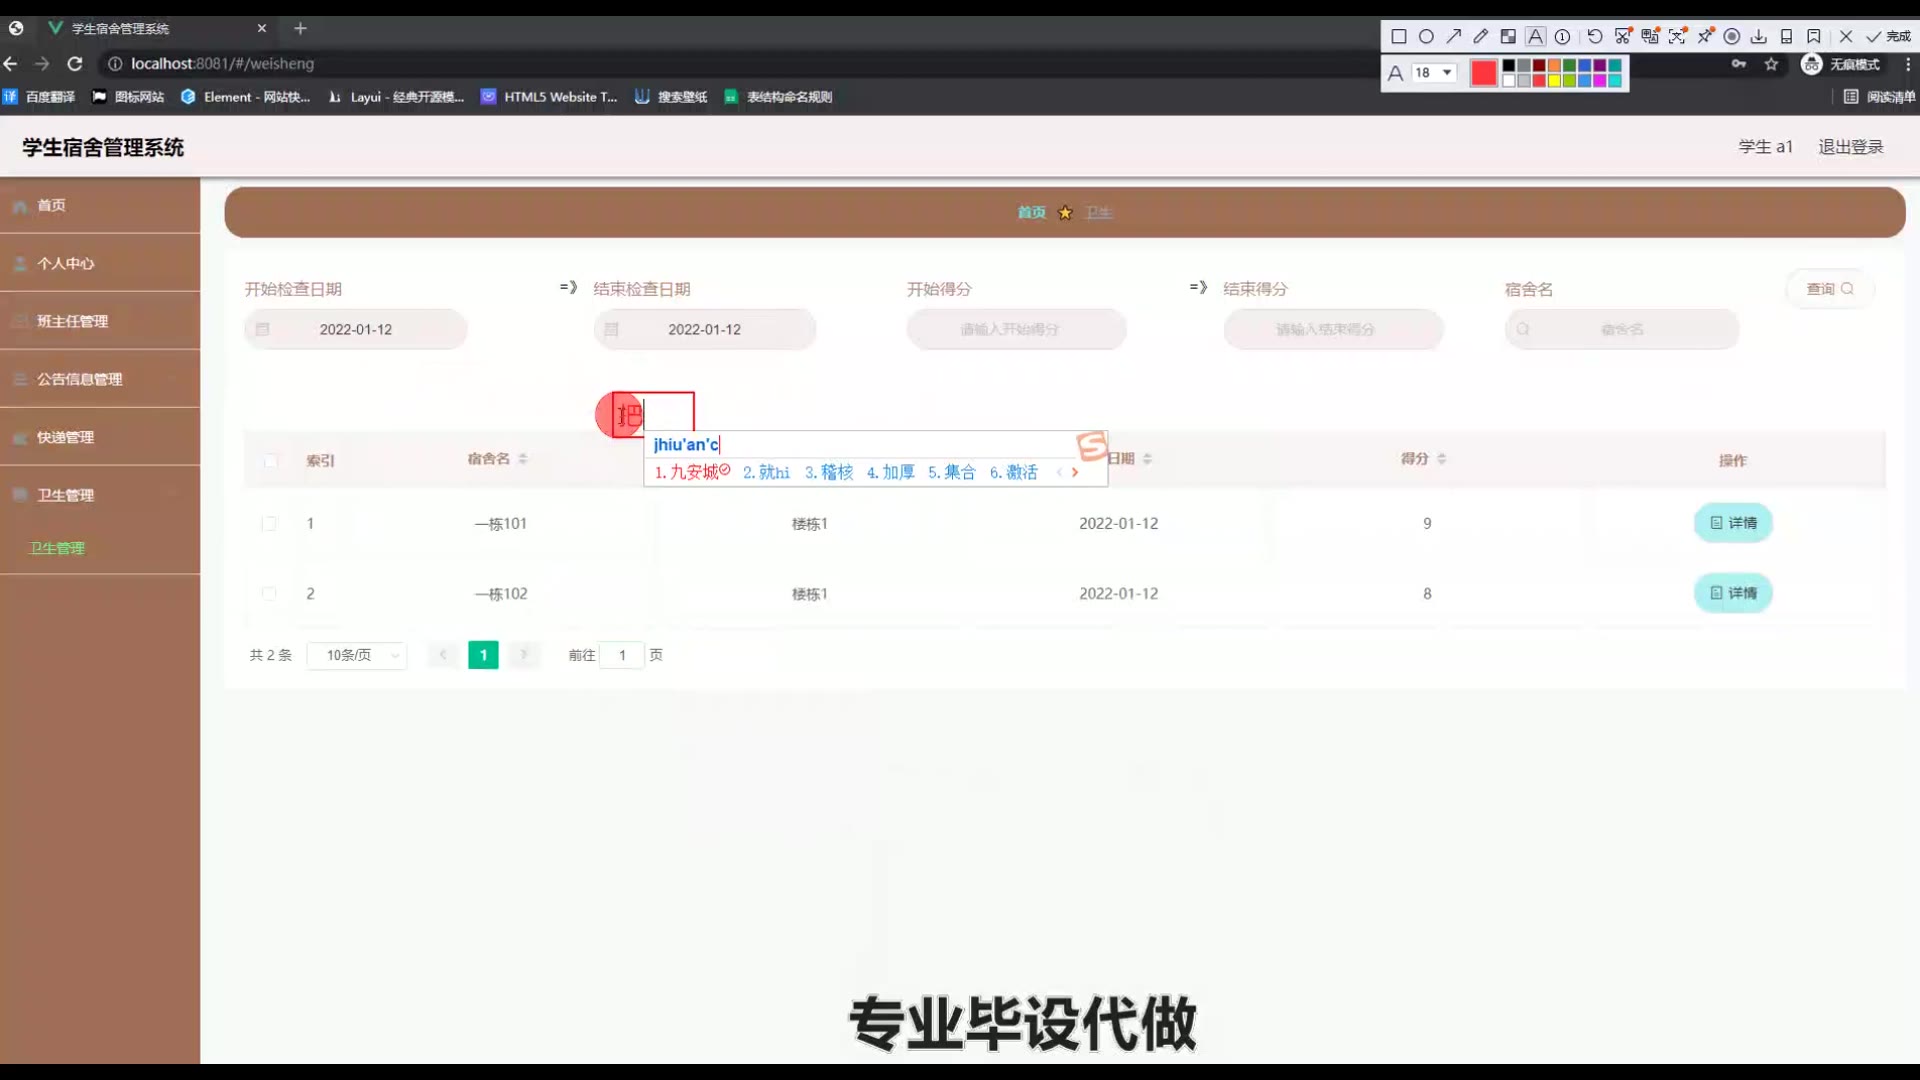Collapse 卫生管理 parent menu
This screenshot has height=1080, width=1920.
point(100,495)
